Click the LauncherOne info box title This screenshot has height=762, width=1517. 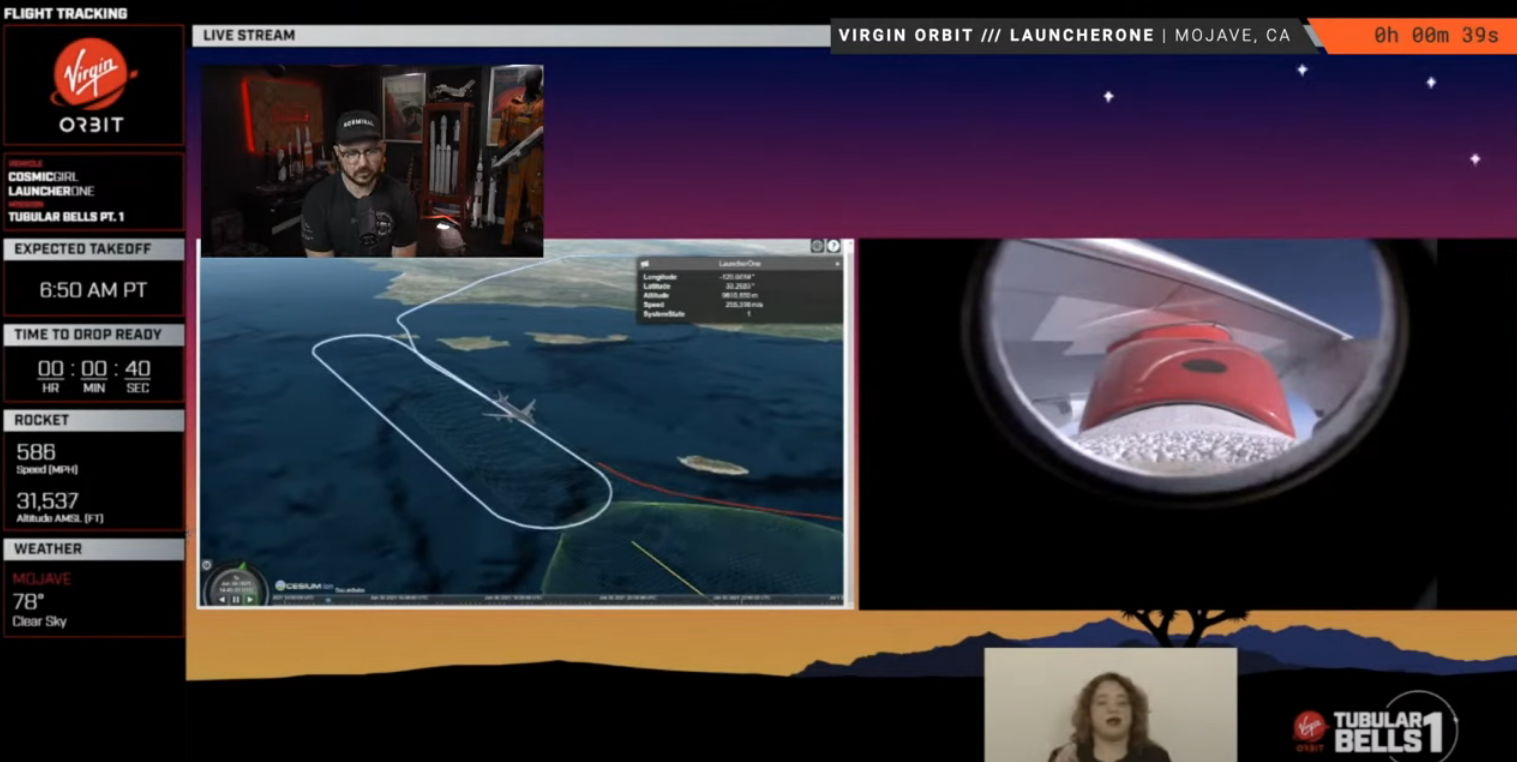(740, 263)
